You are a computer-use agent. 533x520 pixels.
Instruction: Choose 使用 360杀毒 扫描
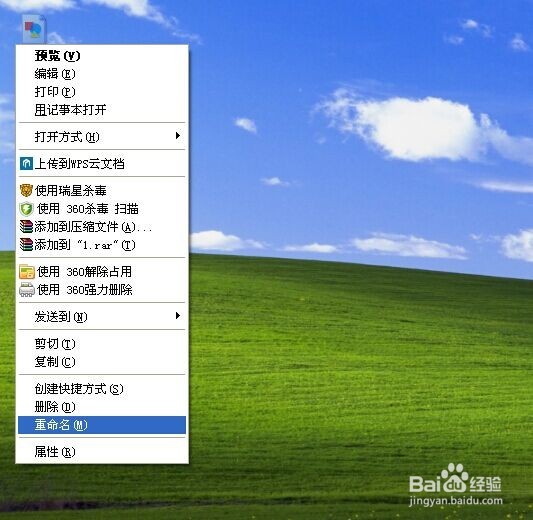pos(102,209)
